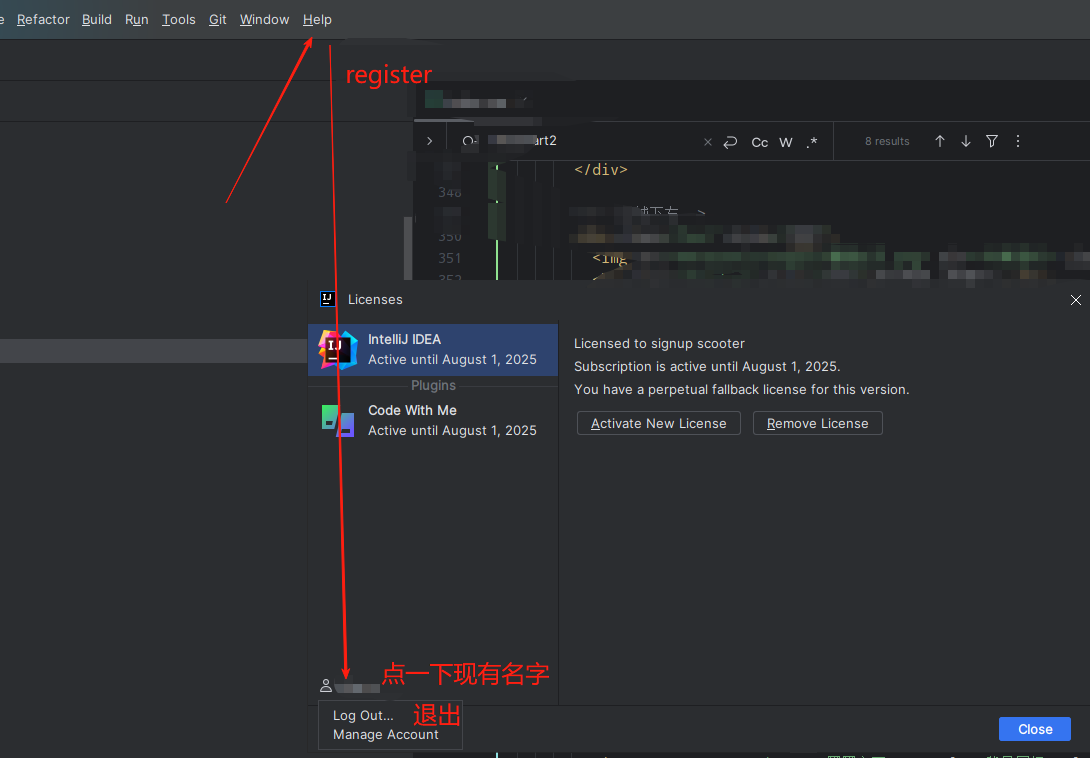Open the Run menu
The width and height of the screenshot is (1090, 758).
click(136, 19)
